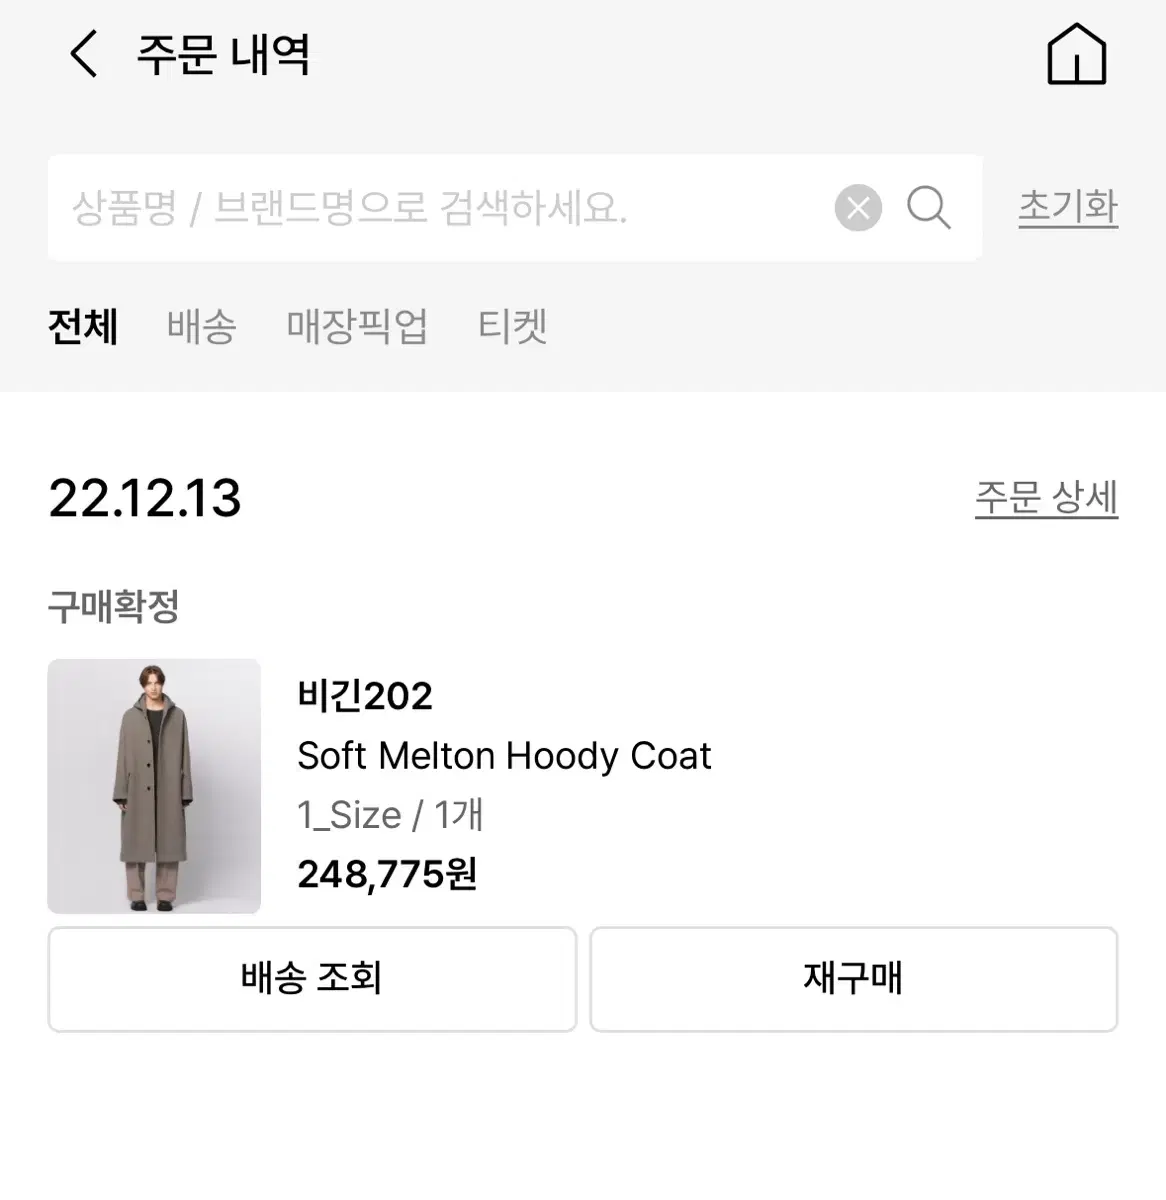
Task: Click the 재구매 repurchase button
Action: (853, 979)
